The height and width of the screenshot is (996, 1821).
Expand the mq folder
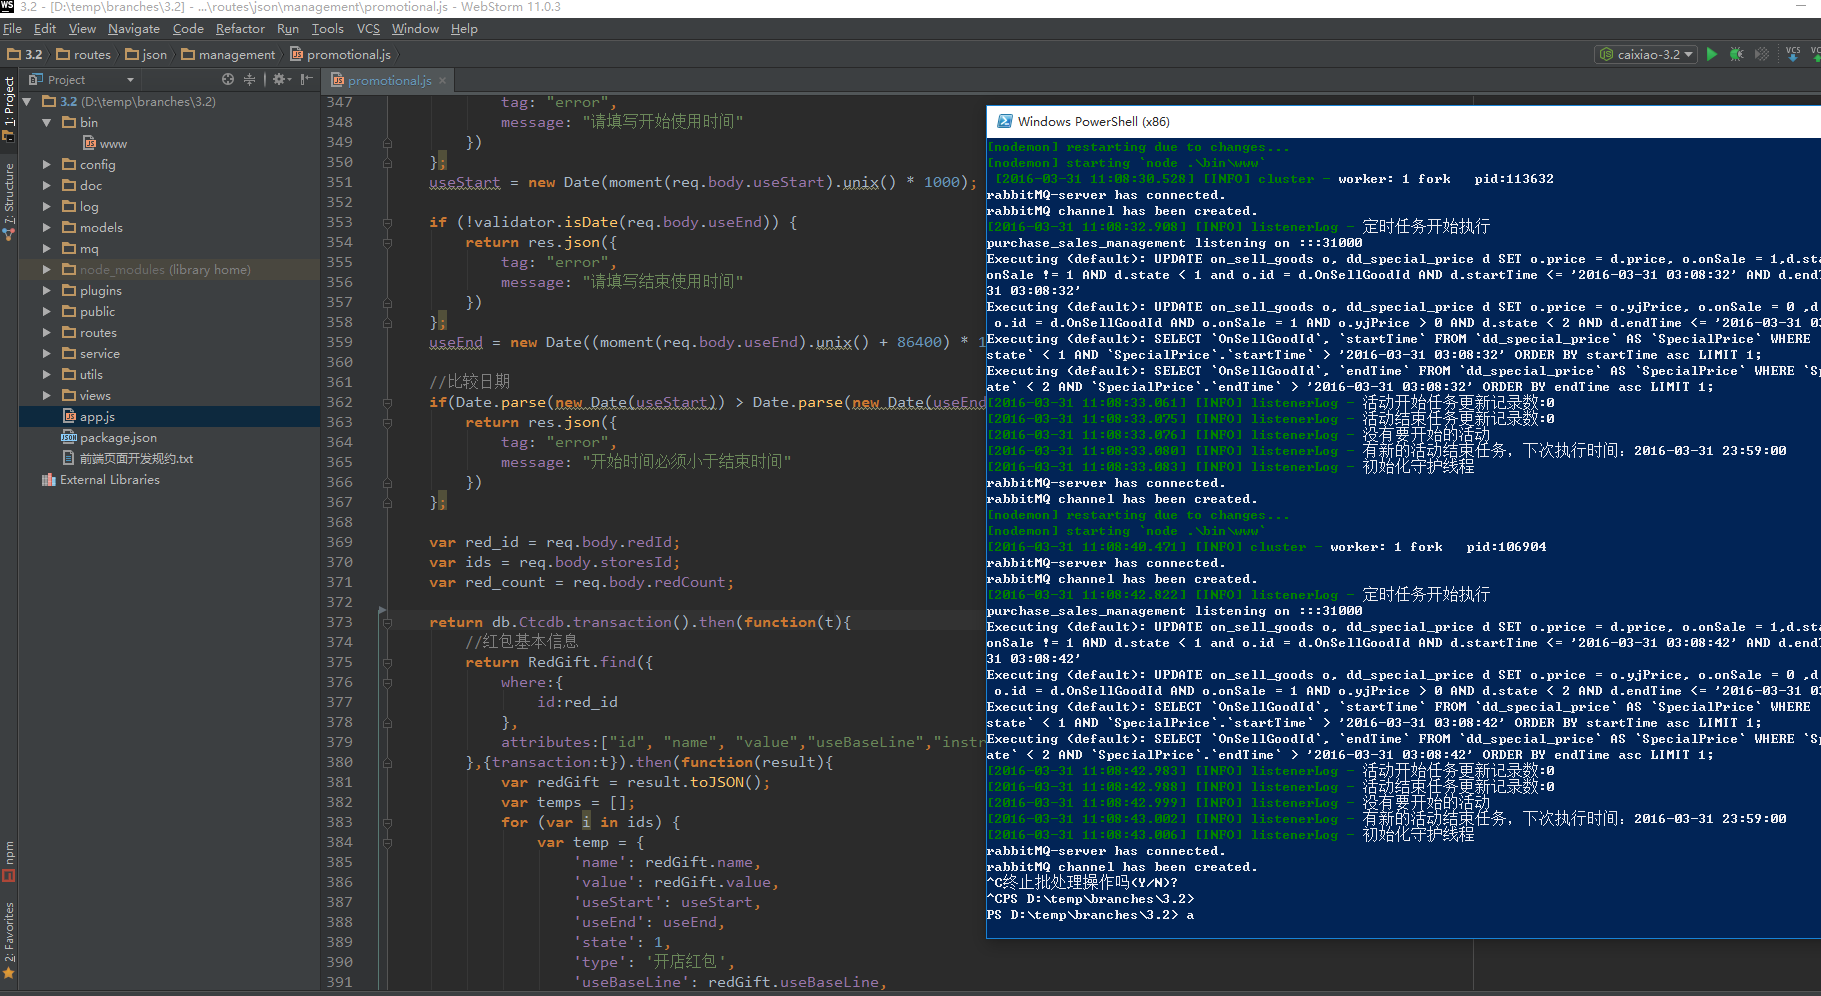pyautogui.click(x=46, y=248)
